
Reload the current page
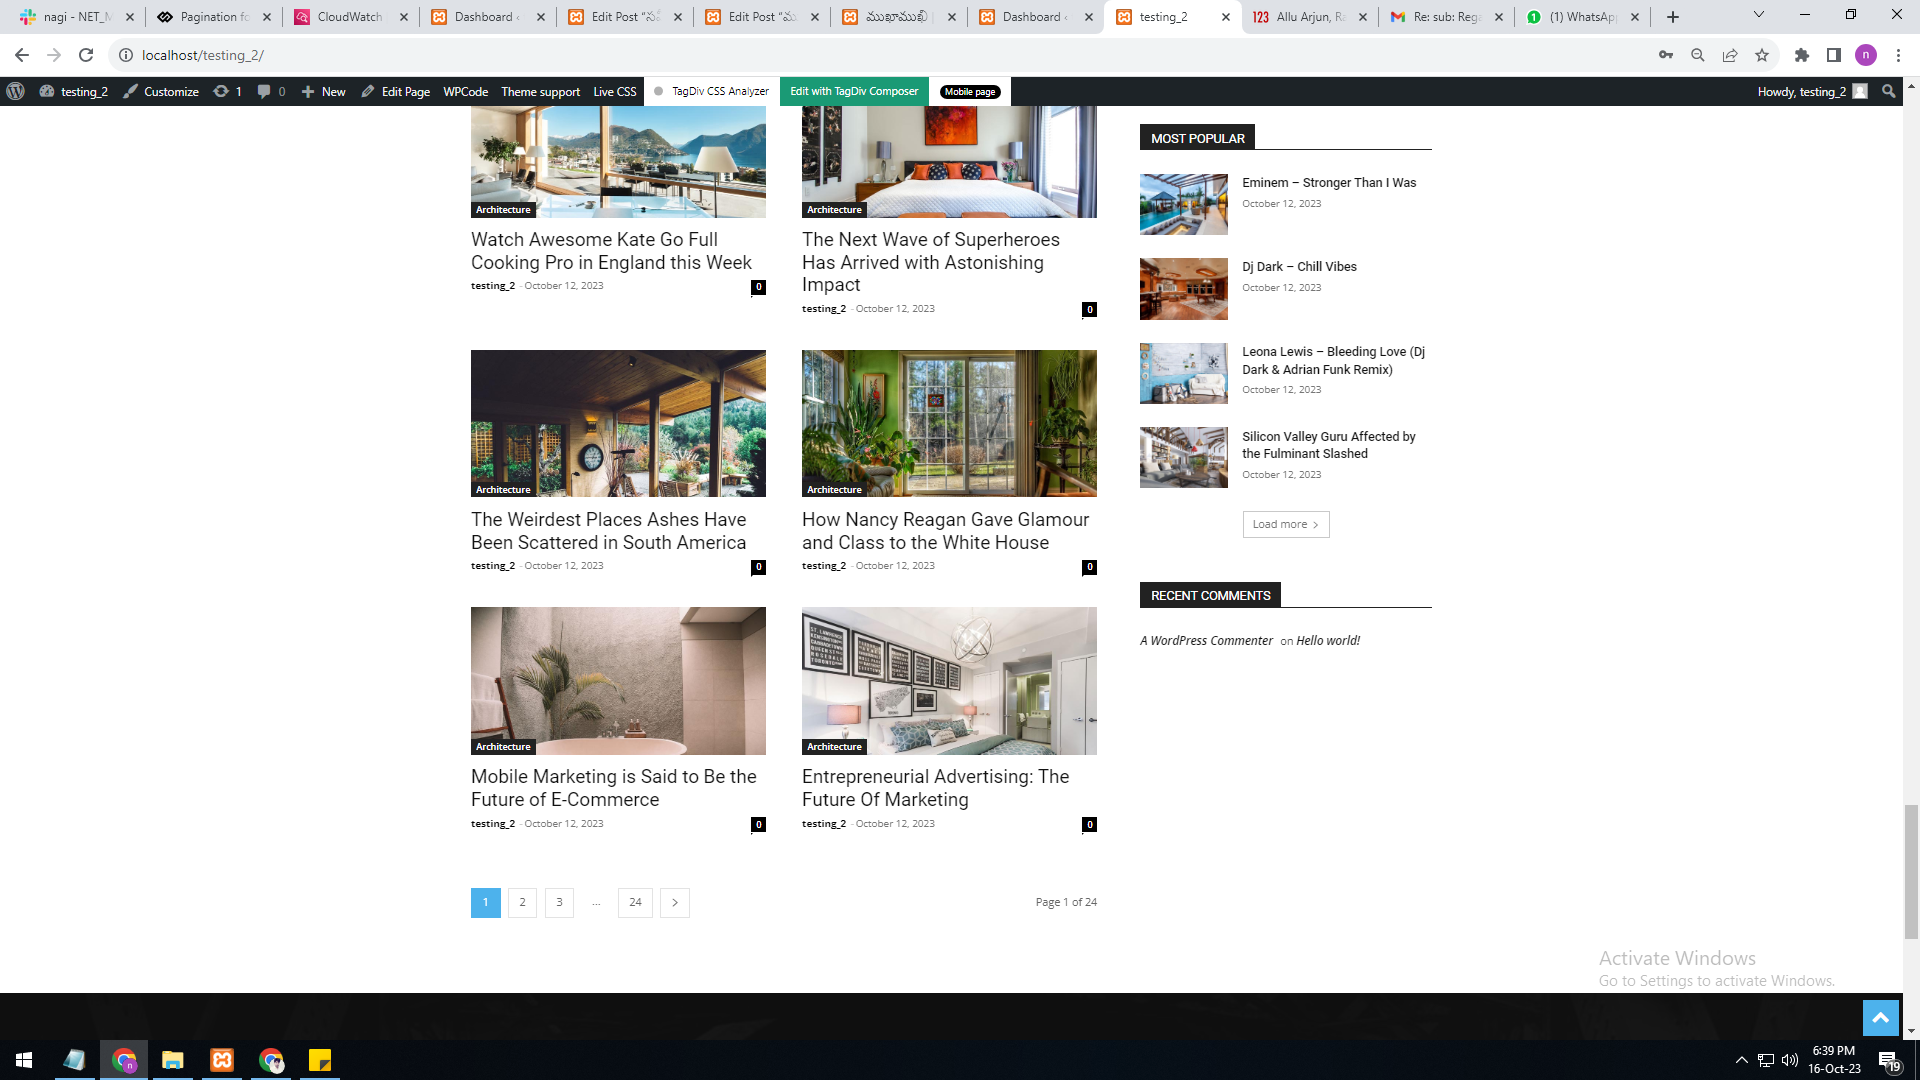coord(86,55)
